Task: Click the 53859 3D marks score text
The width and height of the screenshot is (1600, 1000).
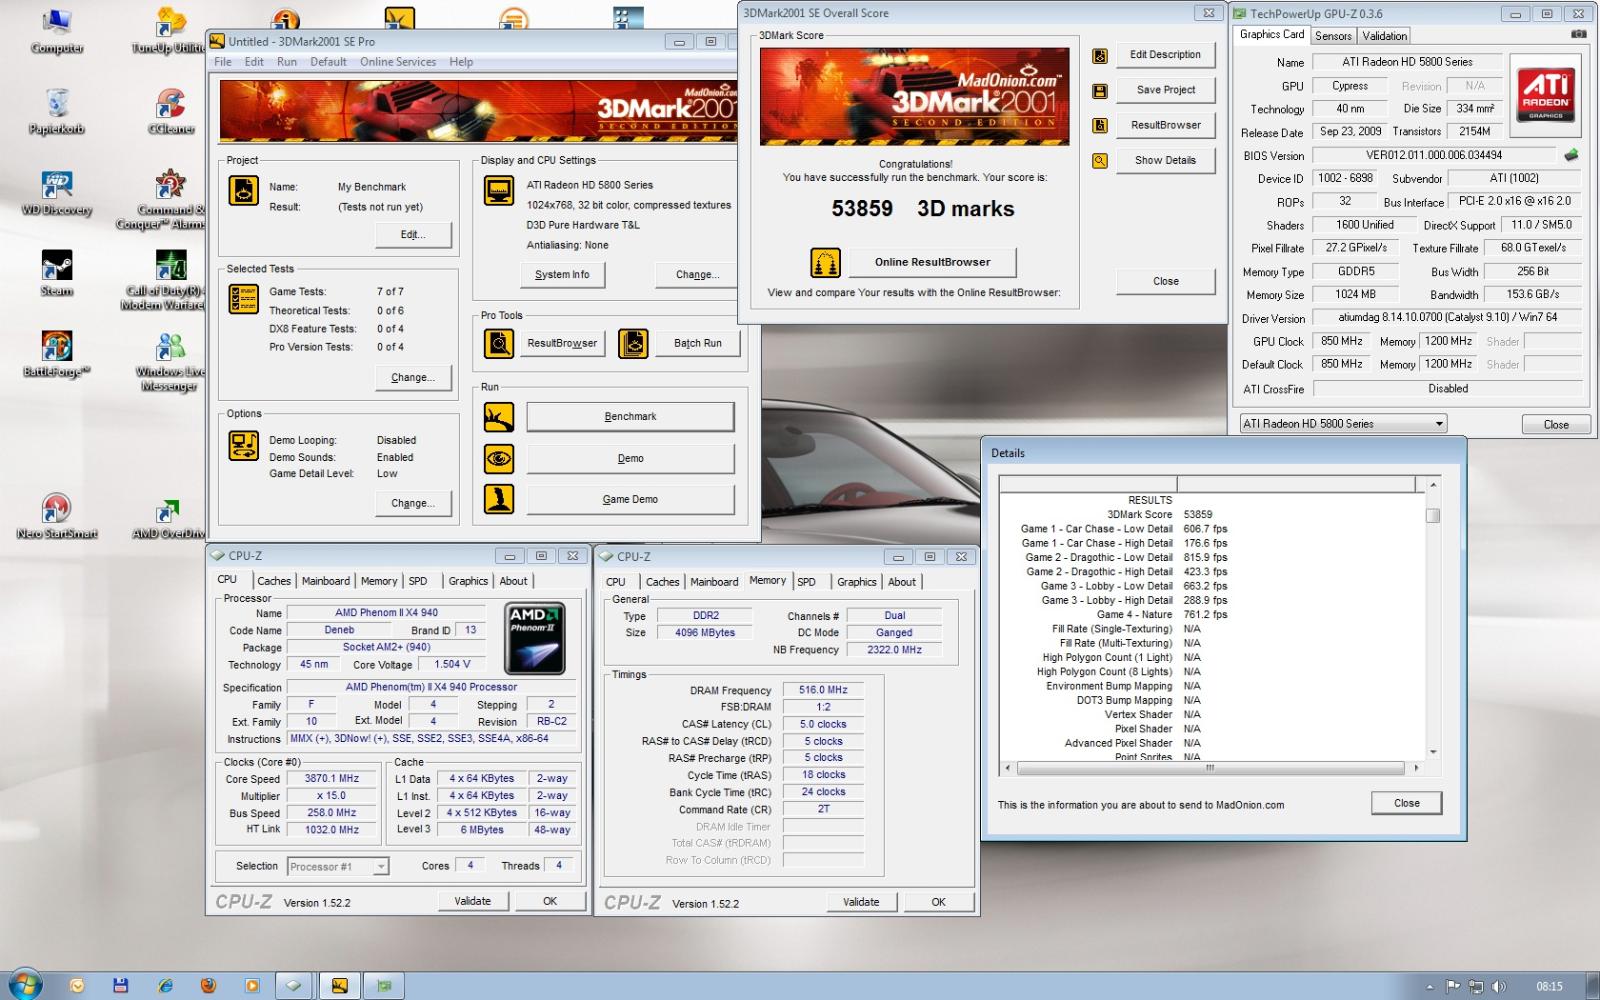Action: [x=922, y=209]
